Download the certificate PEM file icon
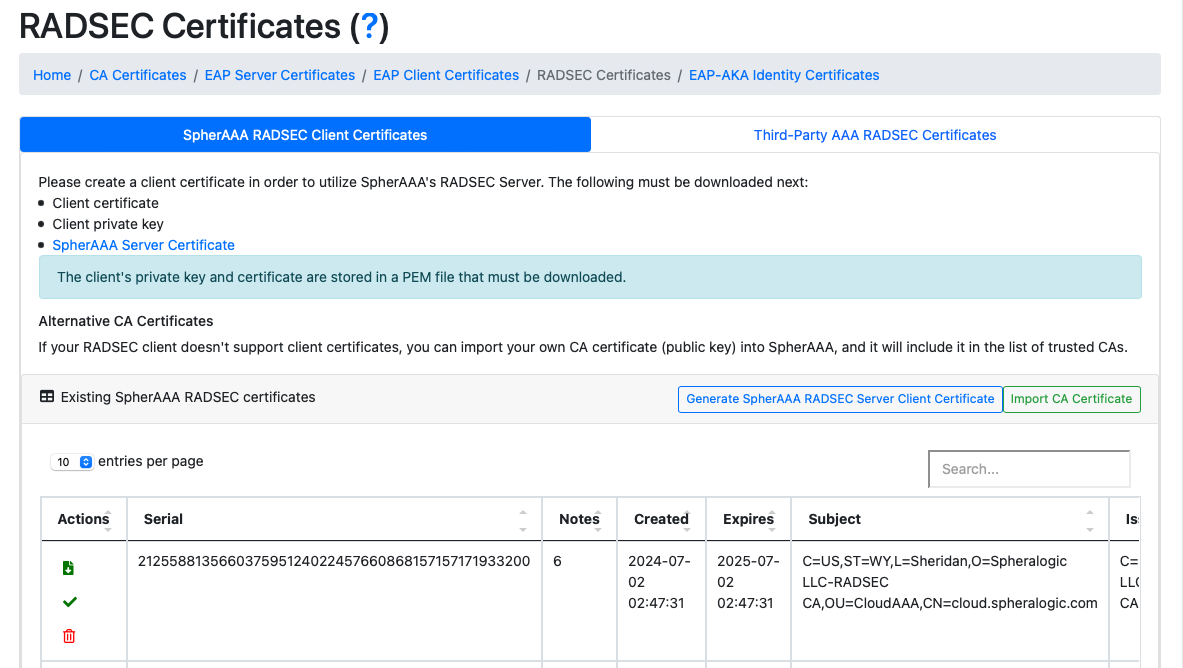 click(x=68, y=568)
